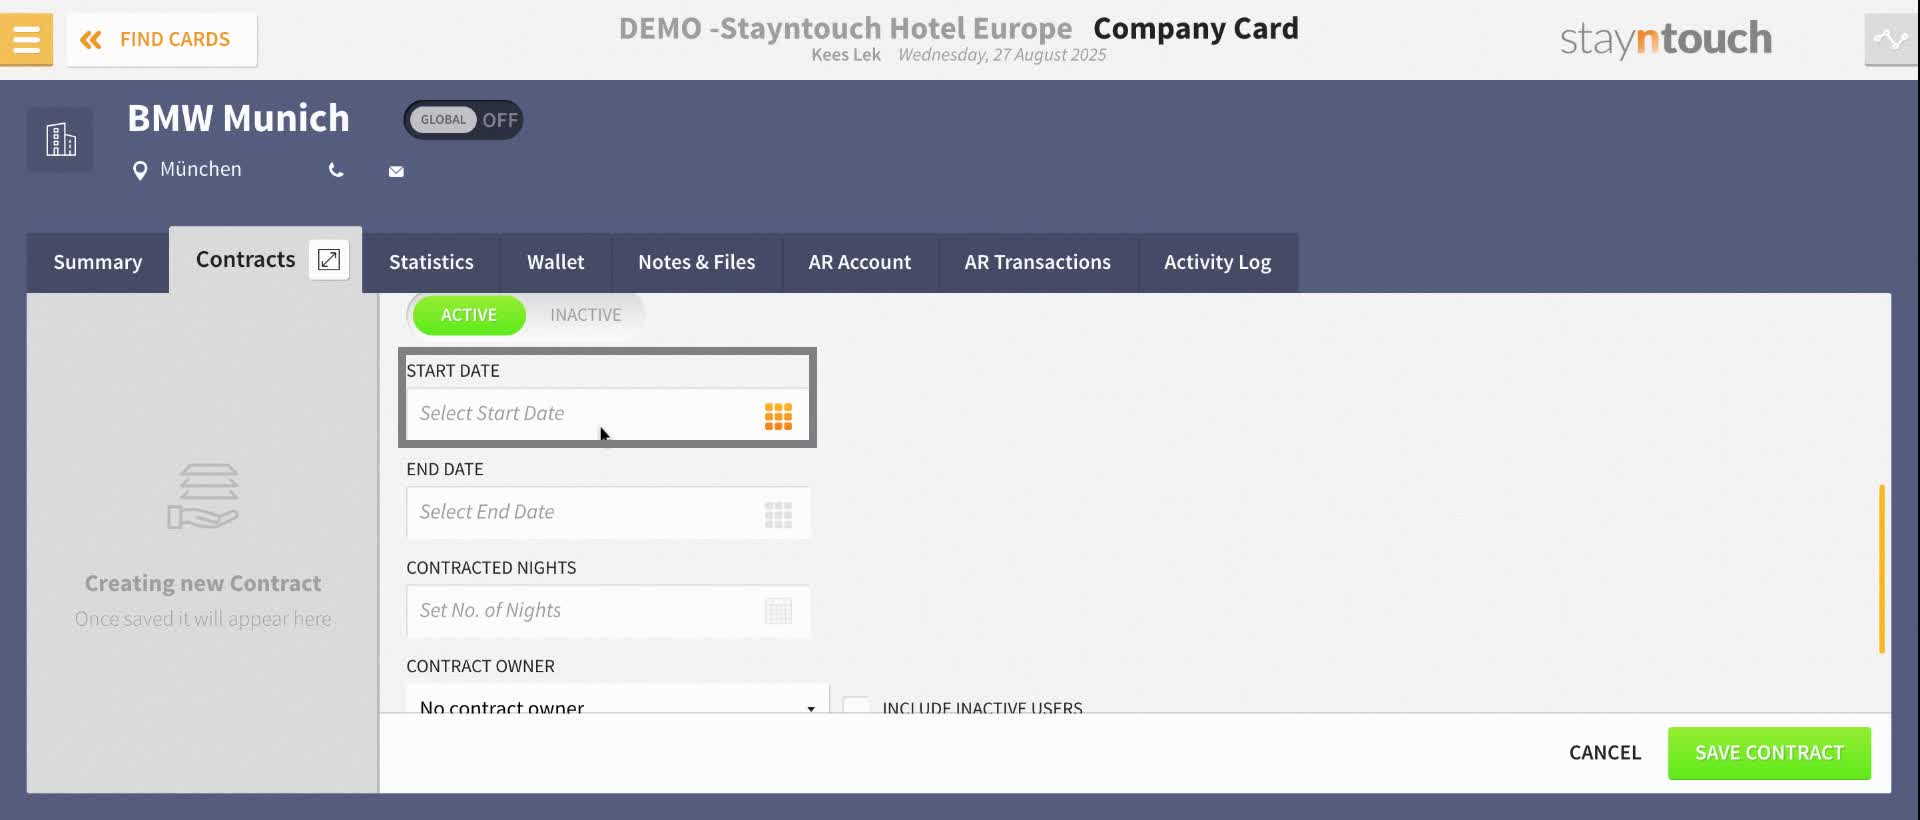Expand Contracts tab with pop-out icon

coord(328,260)
